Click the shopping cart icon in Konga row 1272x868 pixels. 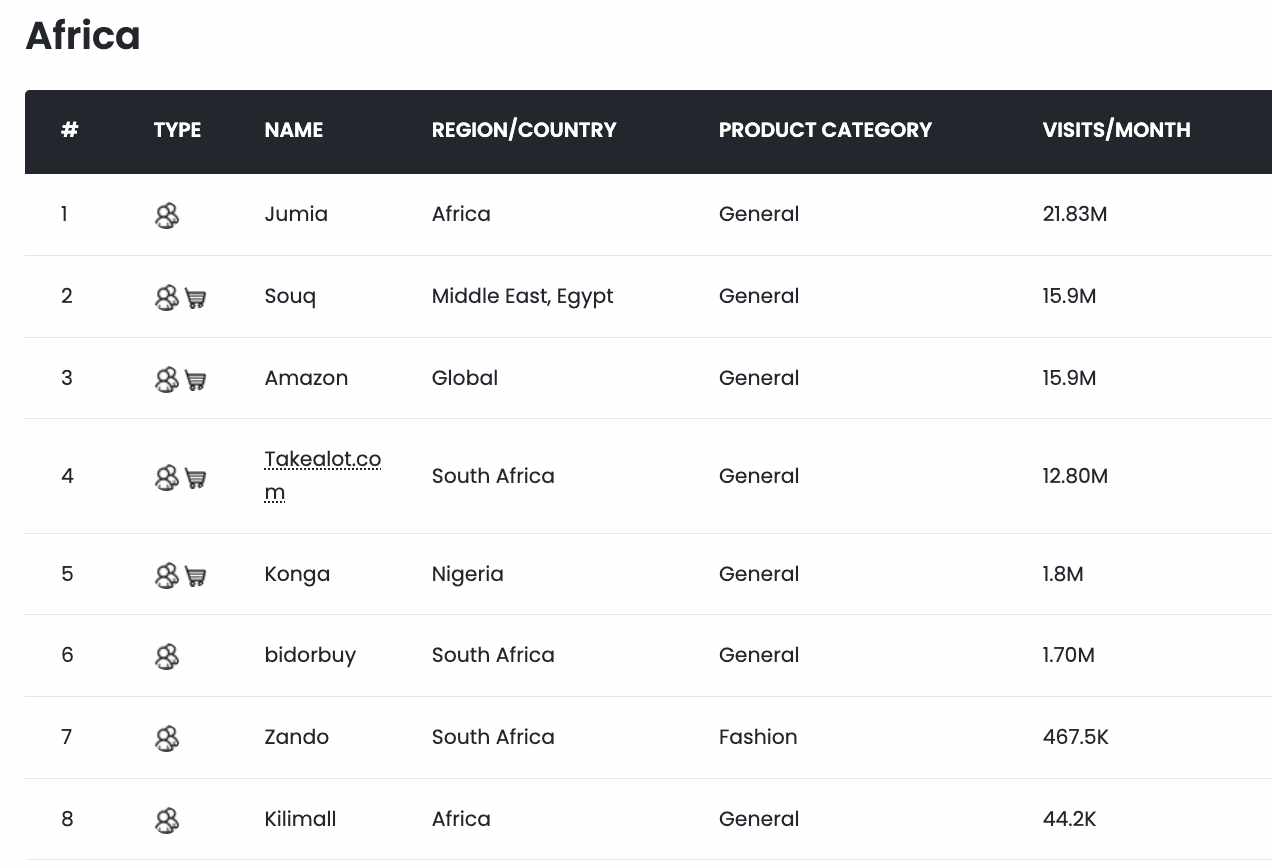tap(196, 576)
